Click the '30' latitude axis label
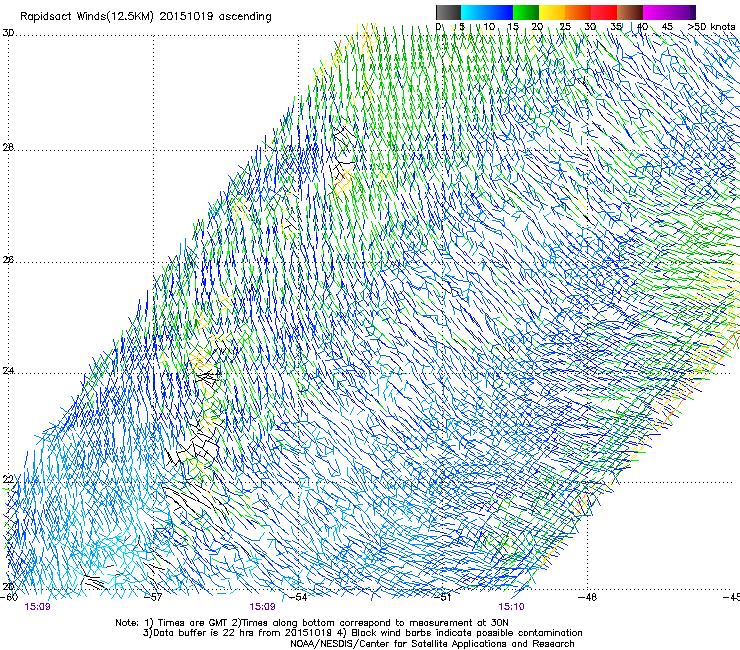This screenshot has height=650, width=740. (8, 33)
